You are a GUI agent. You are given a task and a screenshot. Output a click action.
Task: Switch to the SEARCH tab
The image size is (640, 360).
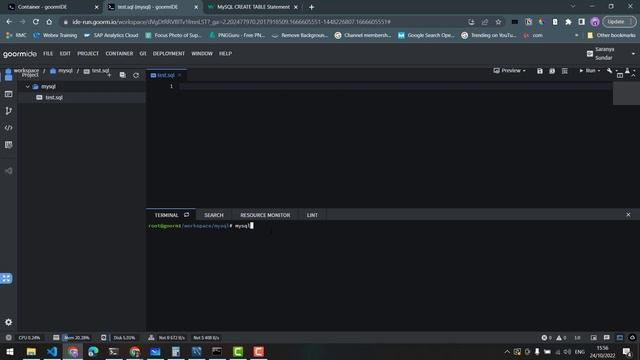coord(214,215)
